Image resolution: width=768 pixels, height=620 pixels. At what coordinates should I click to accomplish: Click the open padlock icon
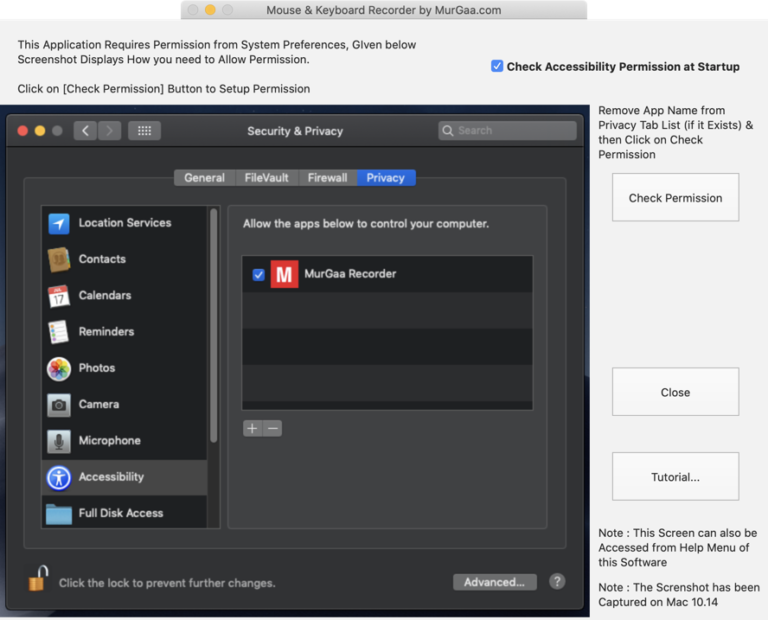(38, 578)
